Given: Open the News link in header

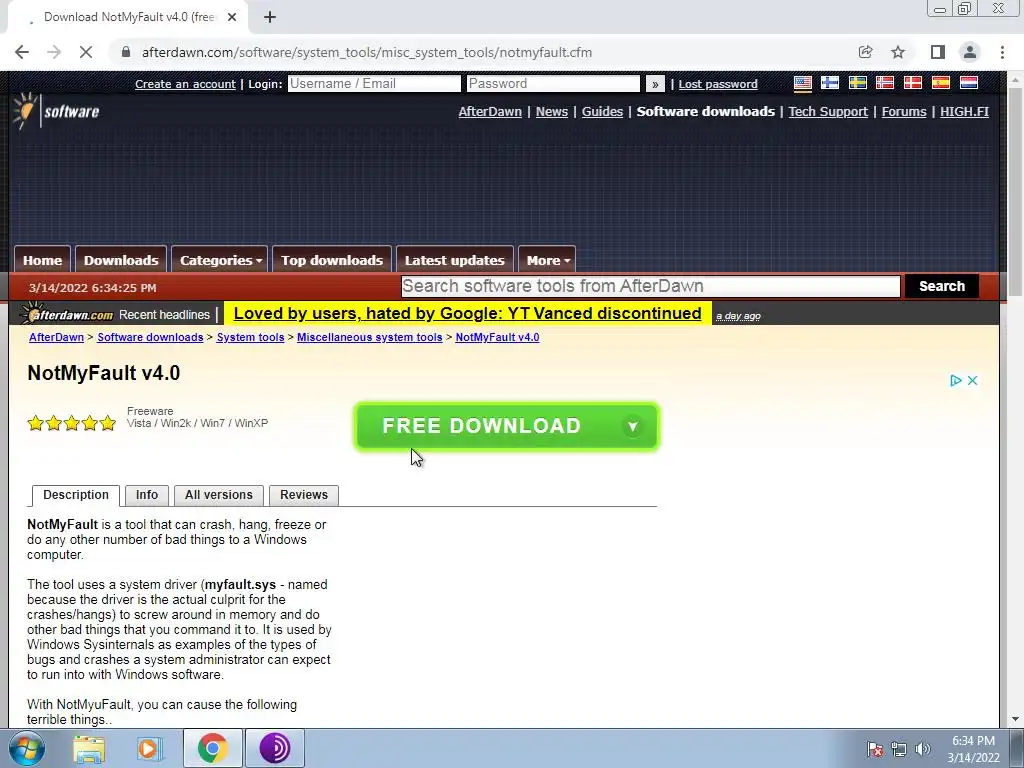Looking at the screenshot, I should tap(552, 112).
